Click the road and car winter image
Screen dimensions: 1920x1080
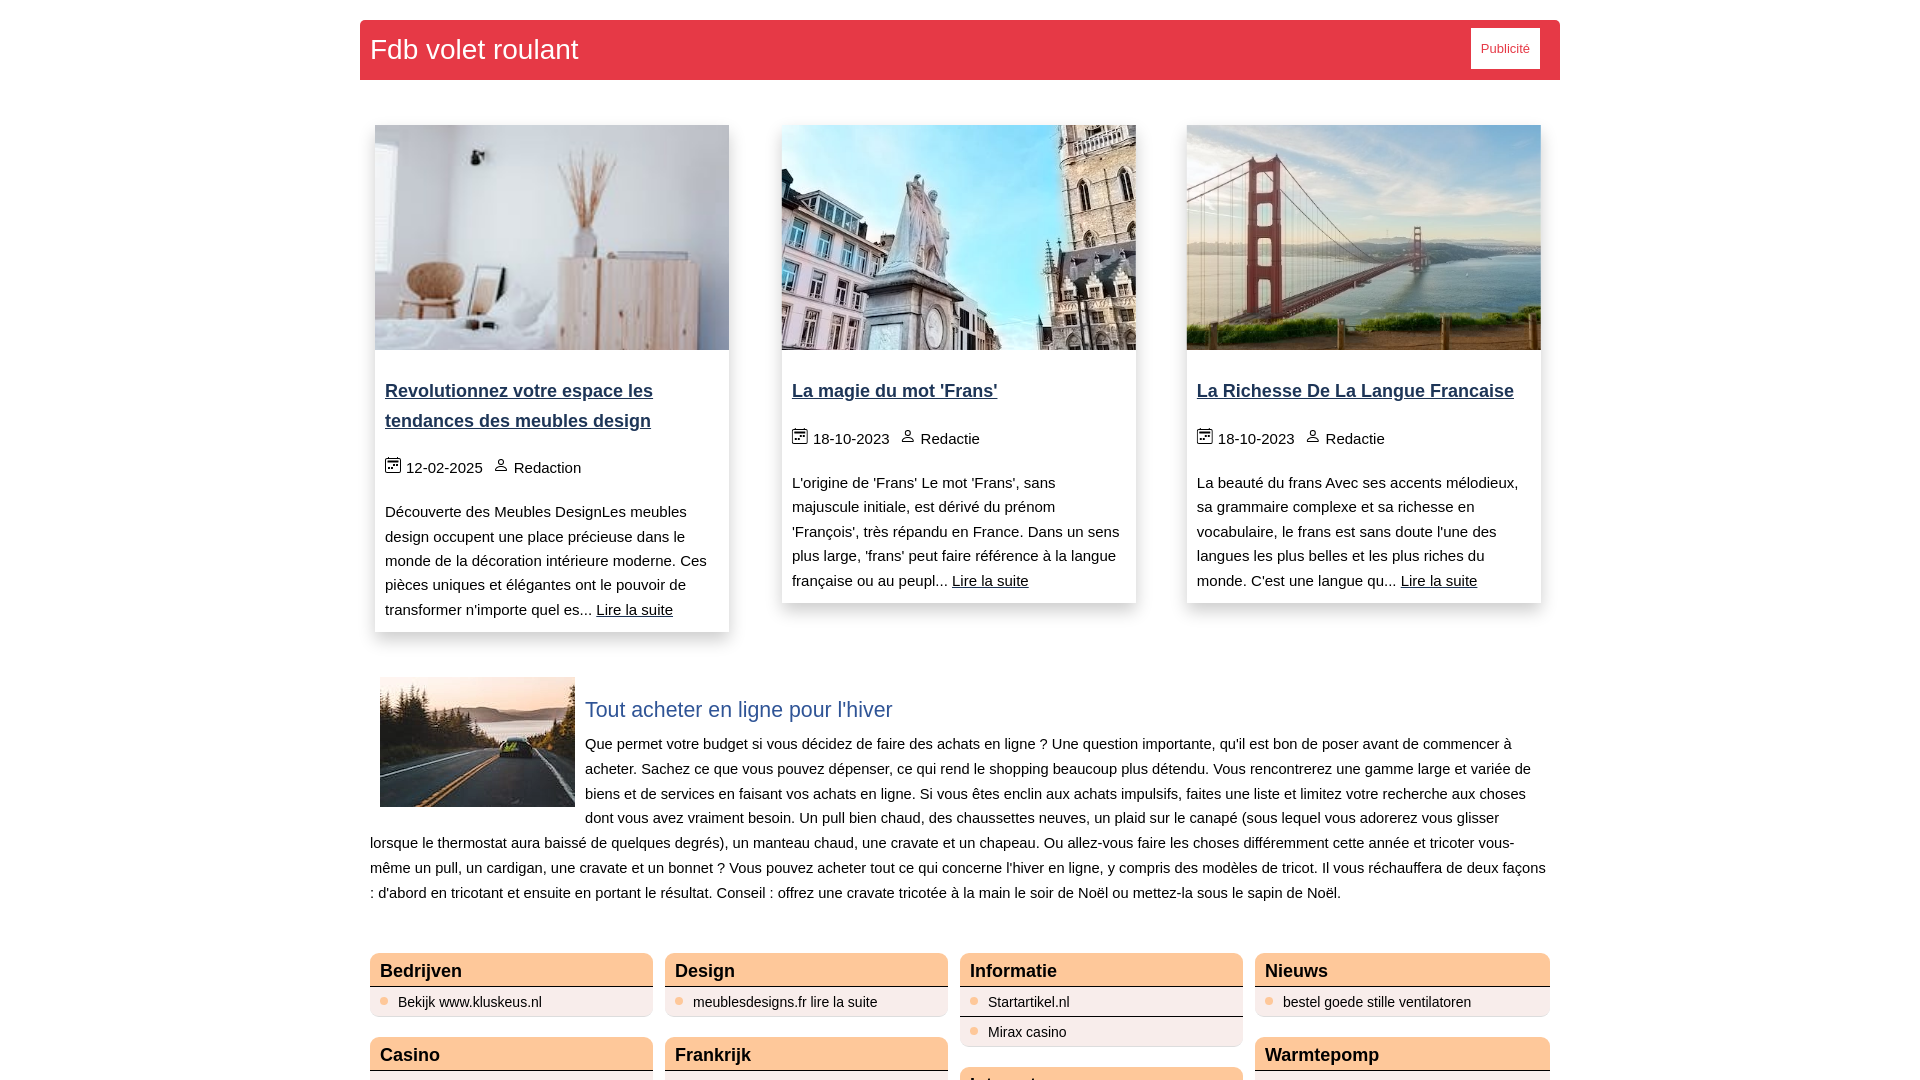tap(477, 742)
